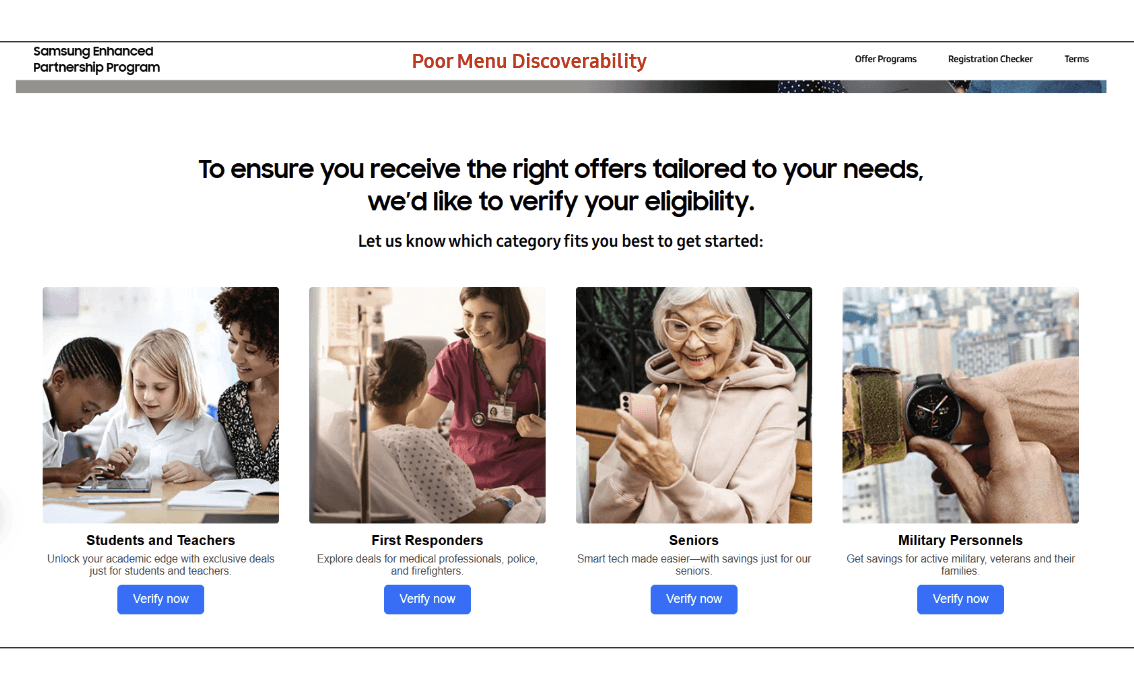Click the verify your eligibility headline
The width and height of the screenshot is (1134, 686).
pyautogui.click(x=560, y=185)
